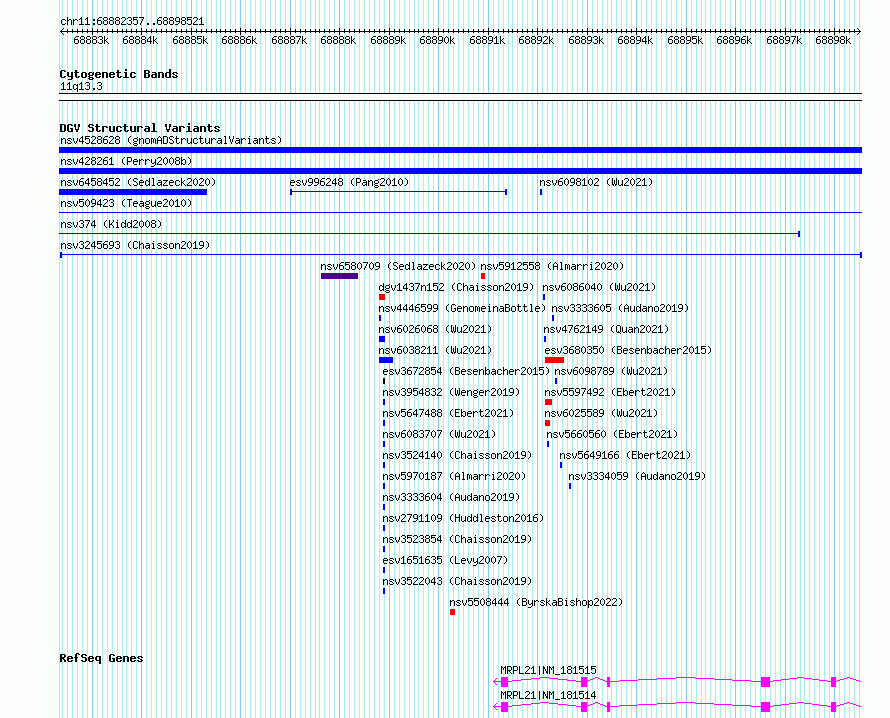Open nsv6083707 (Wu2021) label
The height and width of the screenshot is (718, 890).
pyautogui.click(x=439, y=434)
